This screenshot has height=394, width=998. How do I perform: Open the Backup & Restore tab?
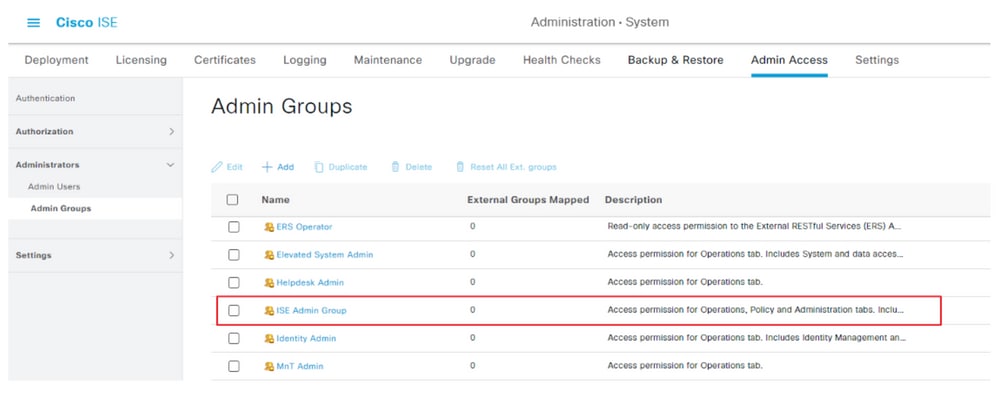point(675,60)
